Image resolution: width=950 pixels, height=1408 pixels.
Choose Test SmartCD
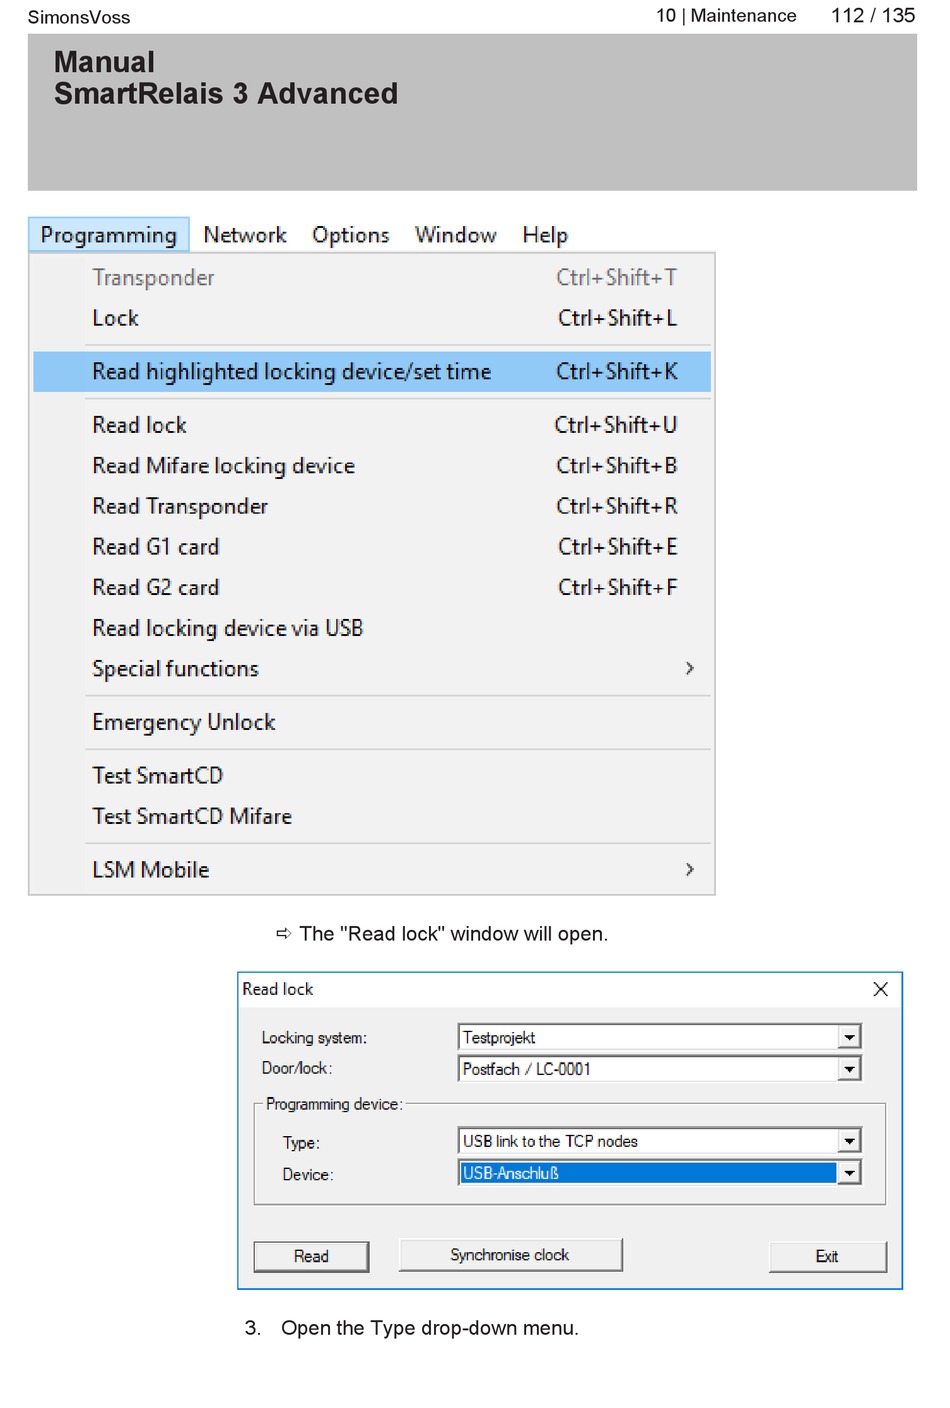tap(372, 776)
